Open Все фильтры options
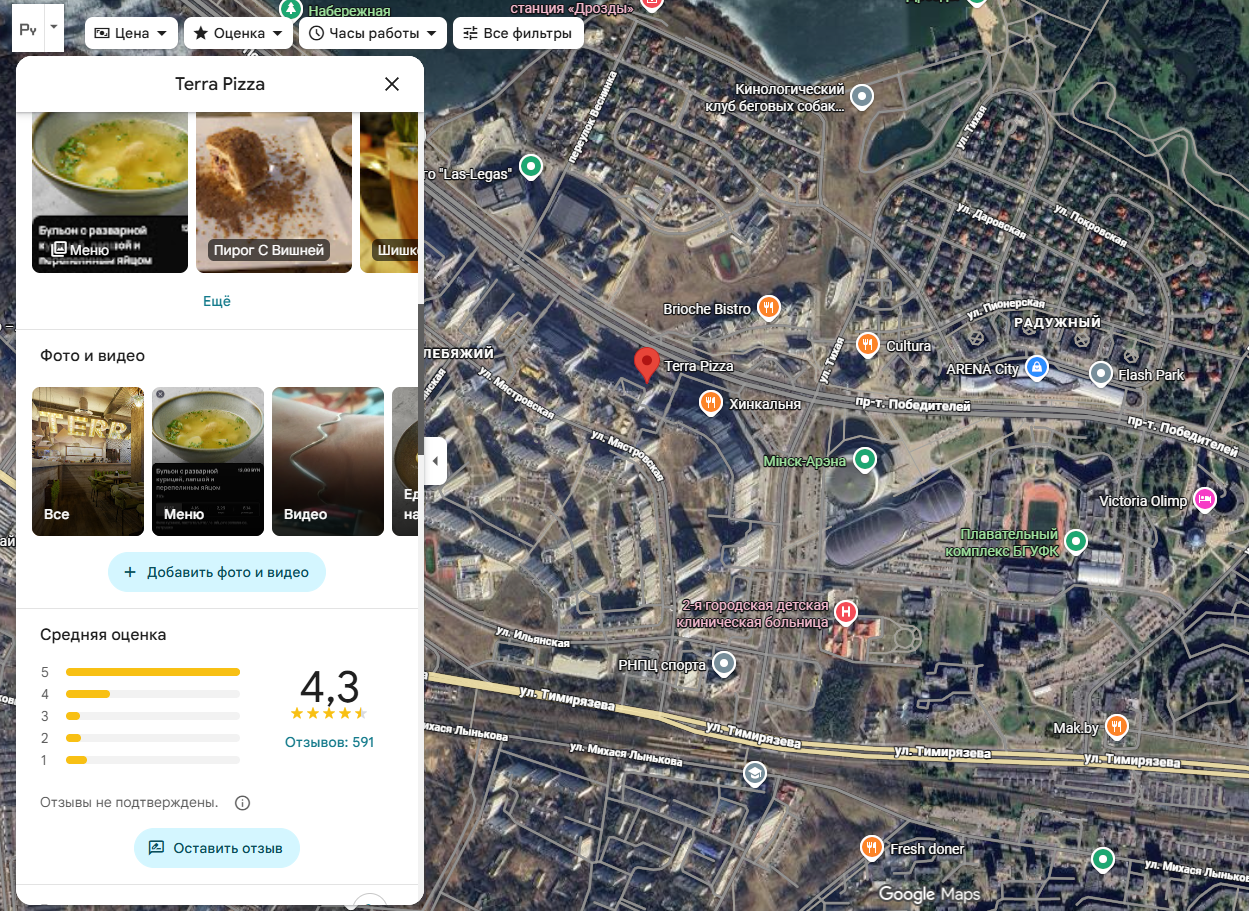This screenshot has height=911, width=1249. click(518, 33)
